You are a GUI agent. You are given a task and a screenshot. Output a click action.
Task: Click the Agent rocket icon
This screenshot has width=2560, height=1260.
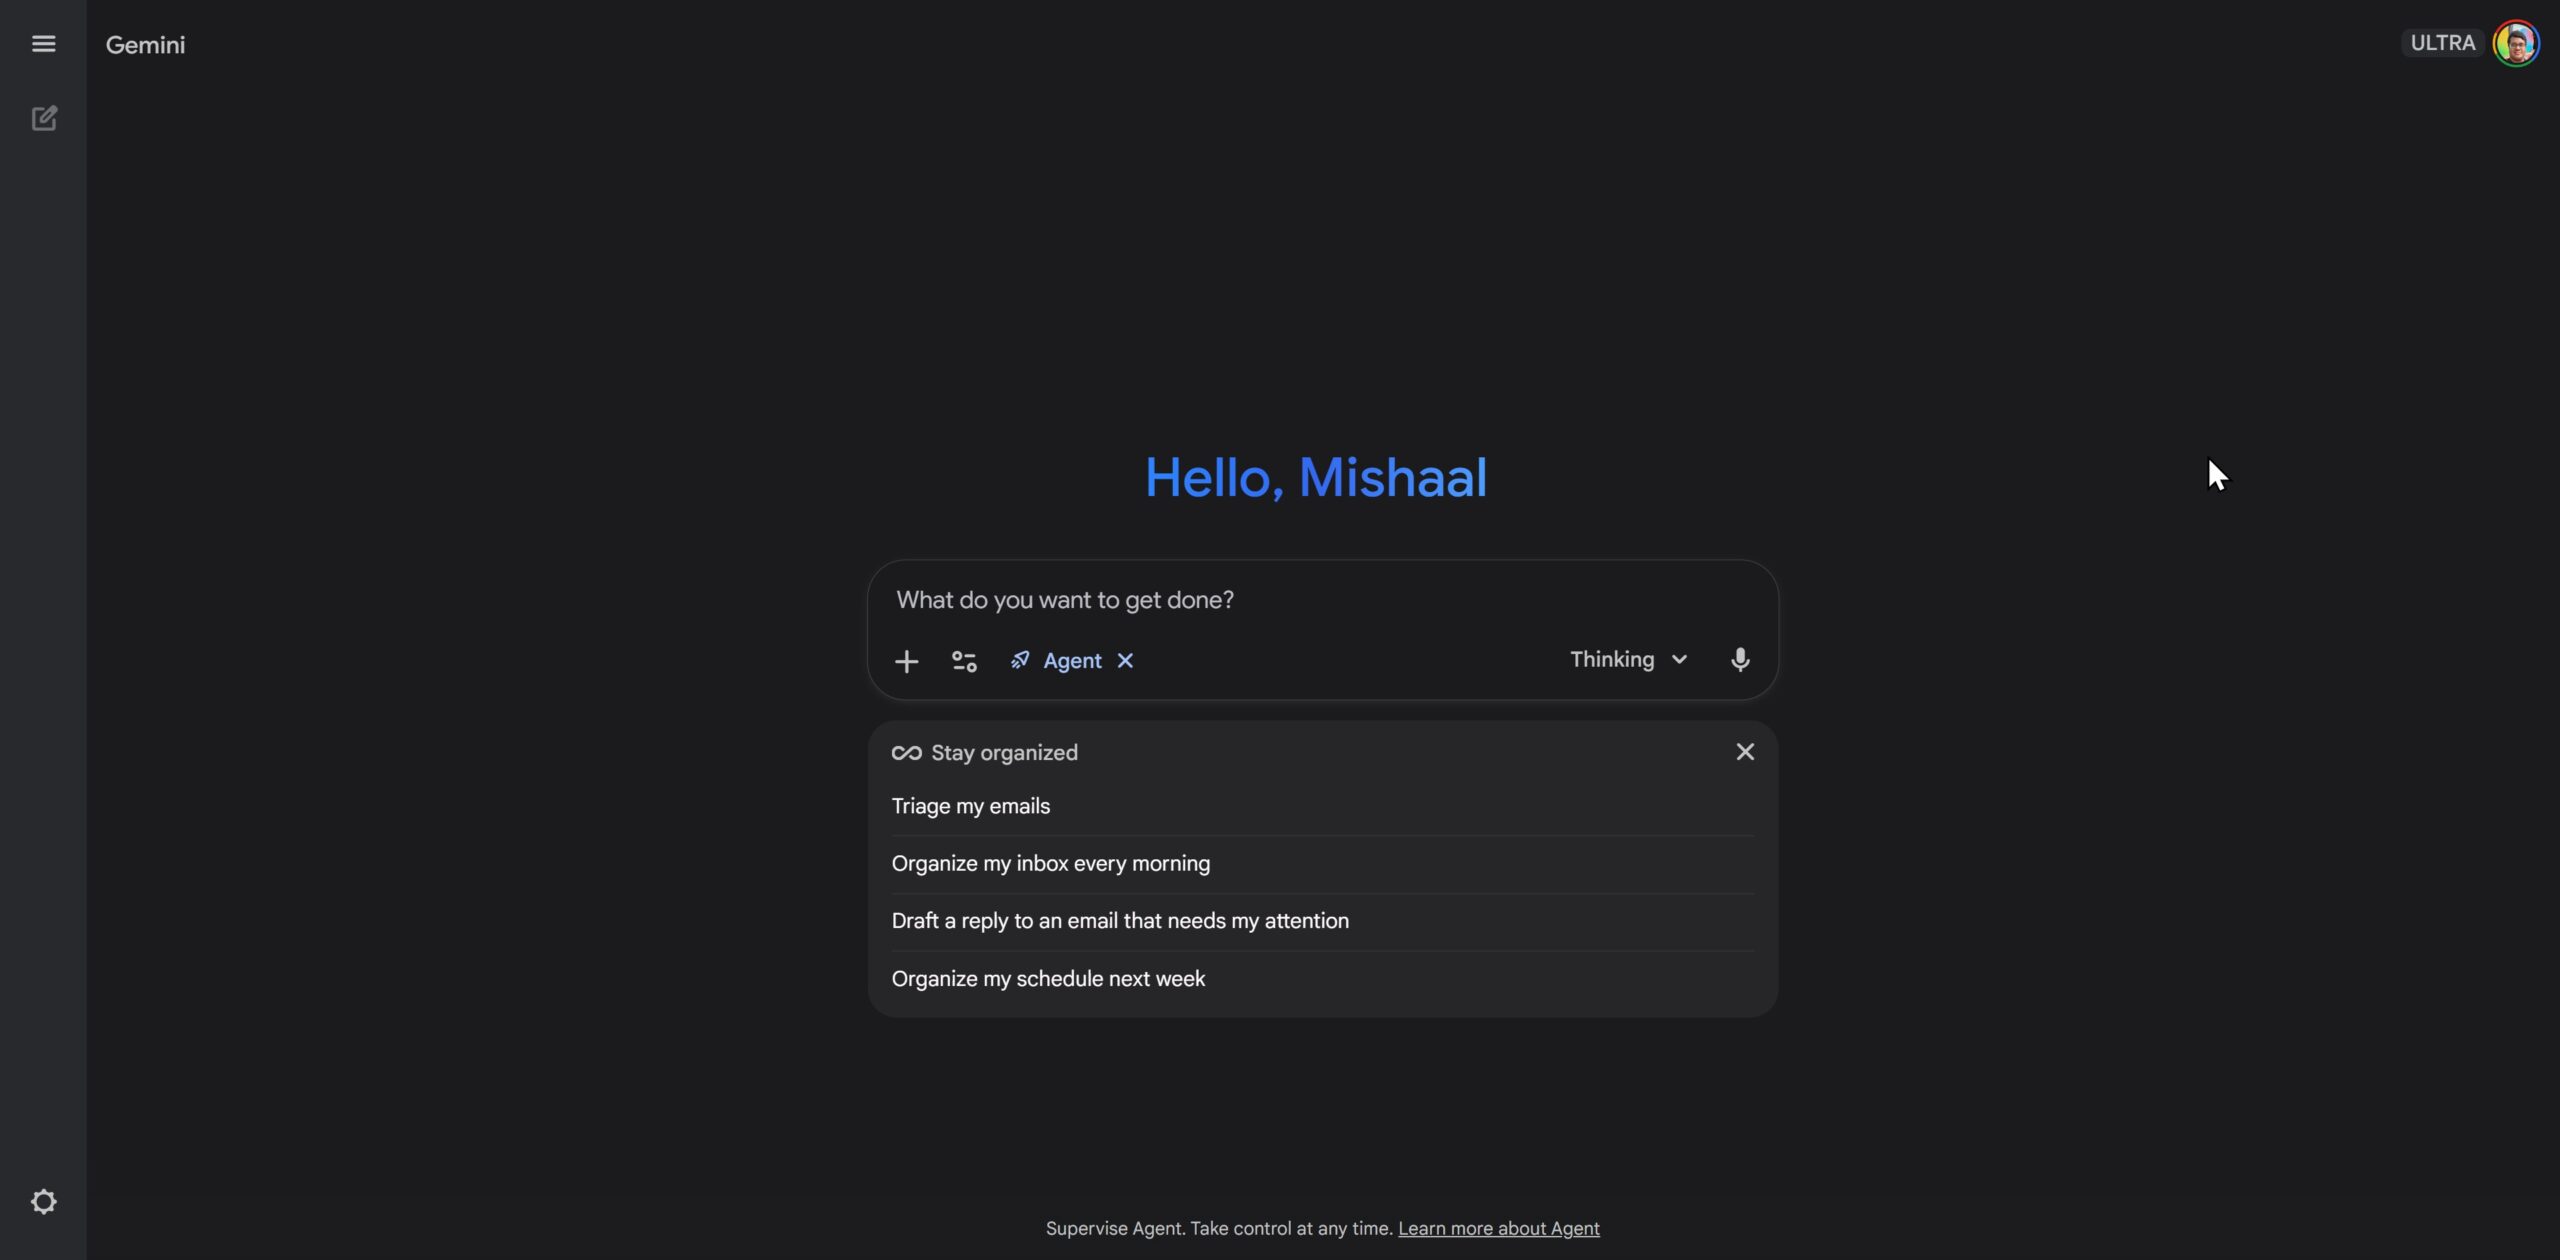1019,660
